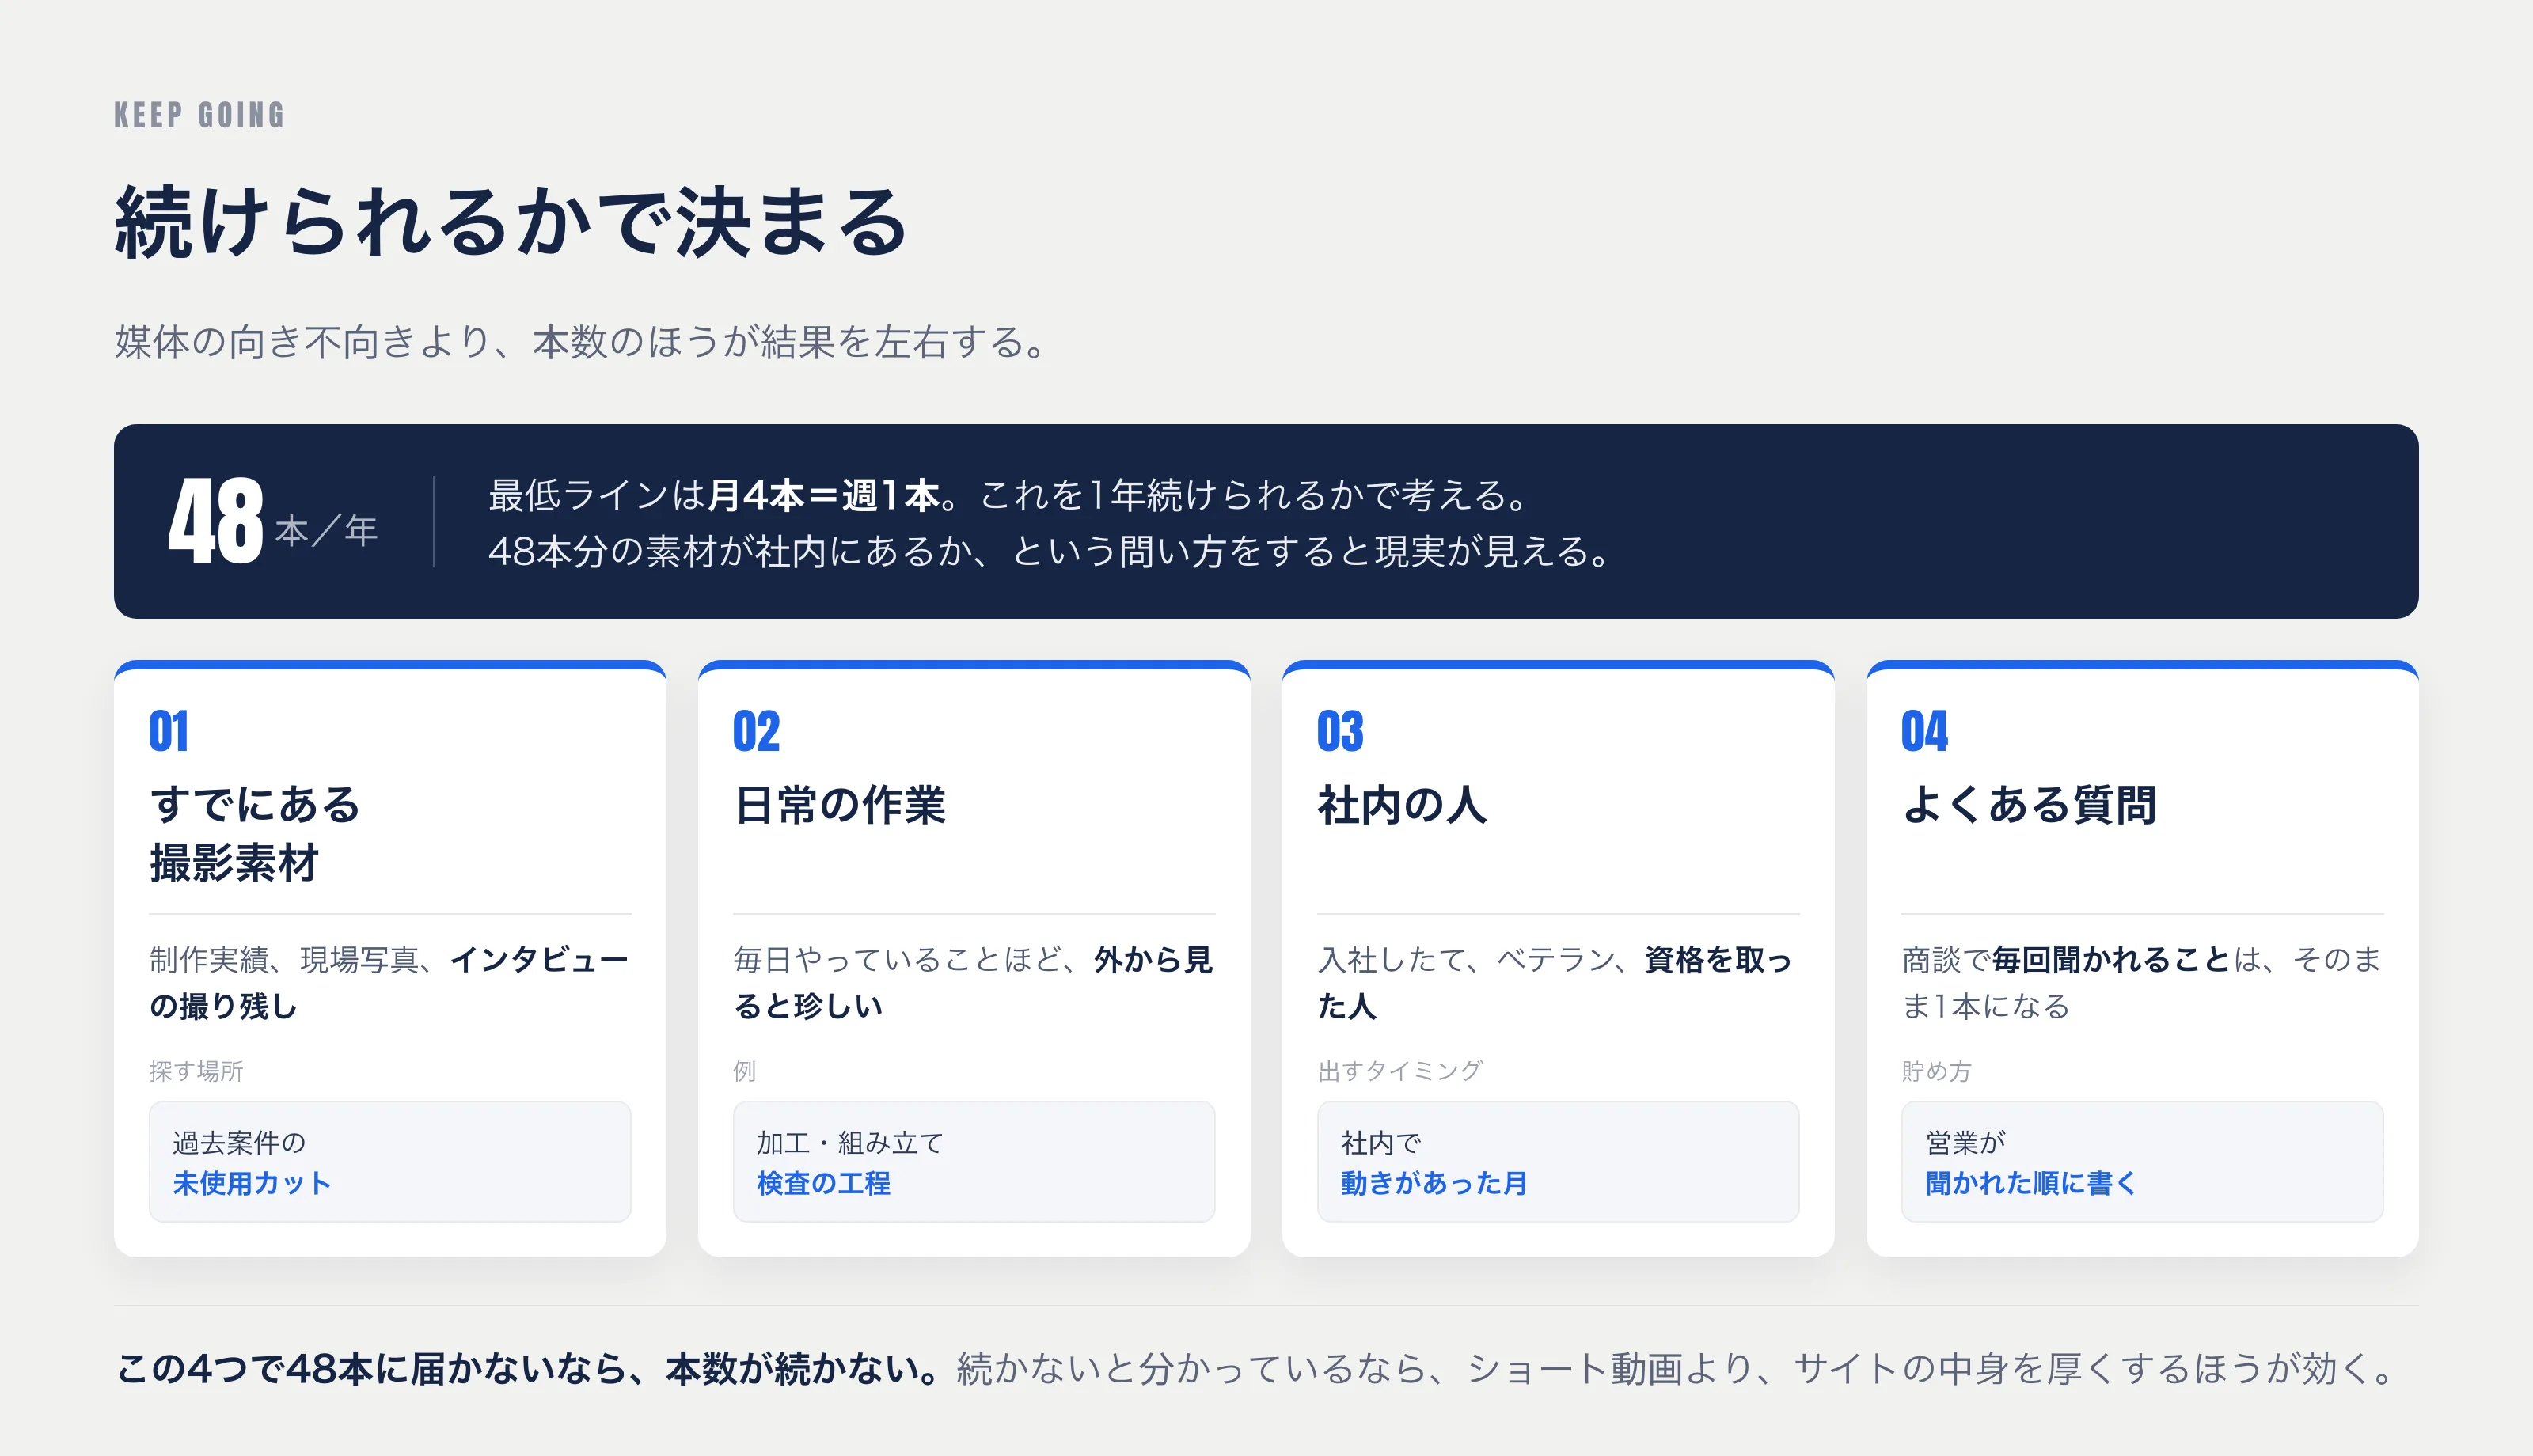This screenshot has width=2533, height=1456.
Task: Click the label 貯め方
Action: click(1936, 1071)
